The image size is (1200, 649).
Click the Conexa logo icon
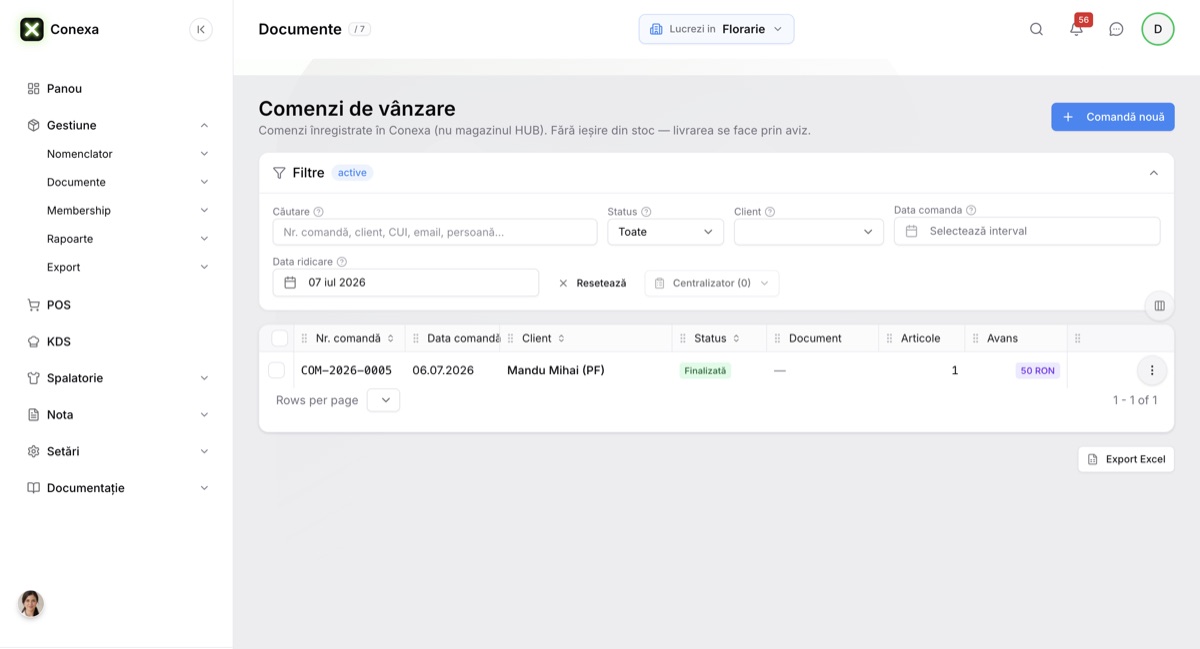pos(32,29)
